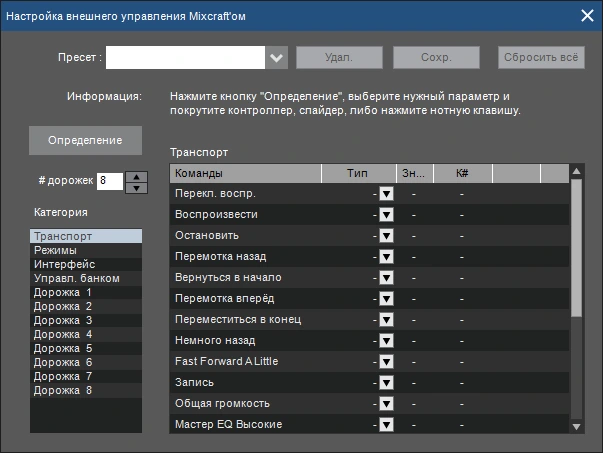Image resolution: width=603 pixels, height=453 pixels.
Task: Open the Пресет dropdown arrow
Action: [277, 58]
